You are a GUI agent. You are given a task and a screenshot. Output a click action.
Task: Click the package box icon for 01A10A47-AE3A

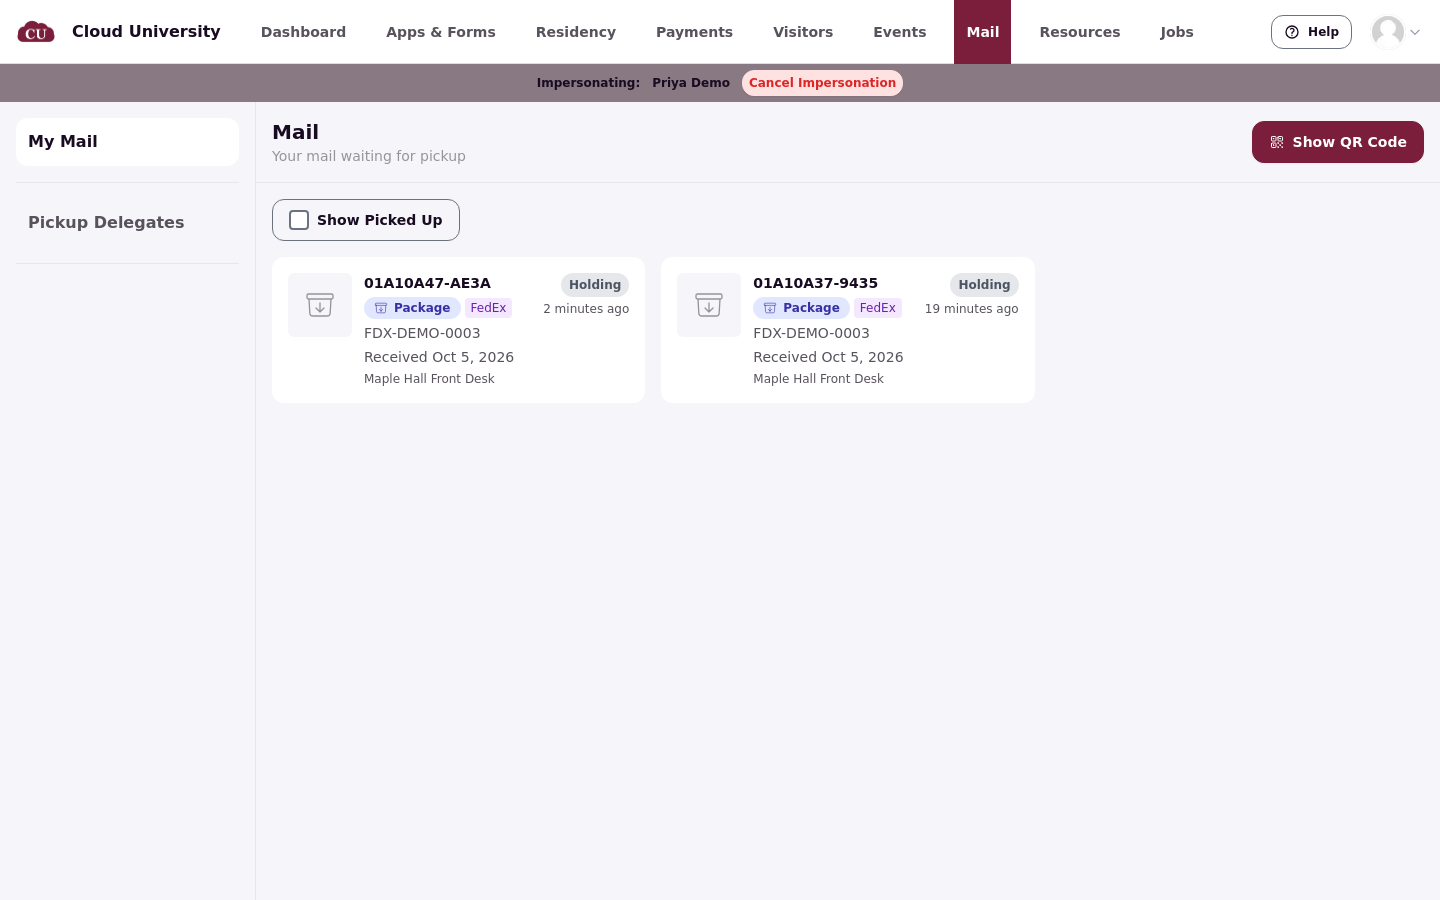point(320,305)
